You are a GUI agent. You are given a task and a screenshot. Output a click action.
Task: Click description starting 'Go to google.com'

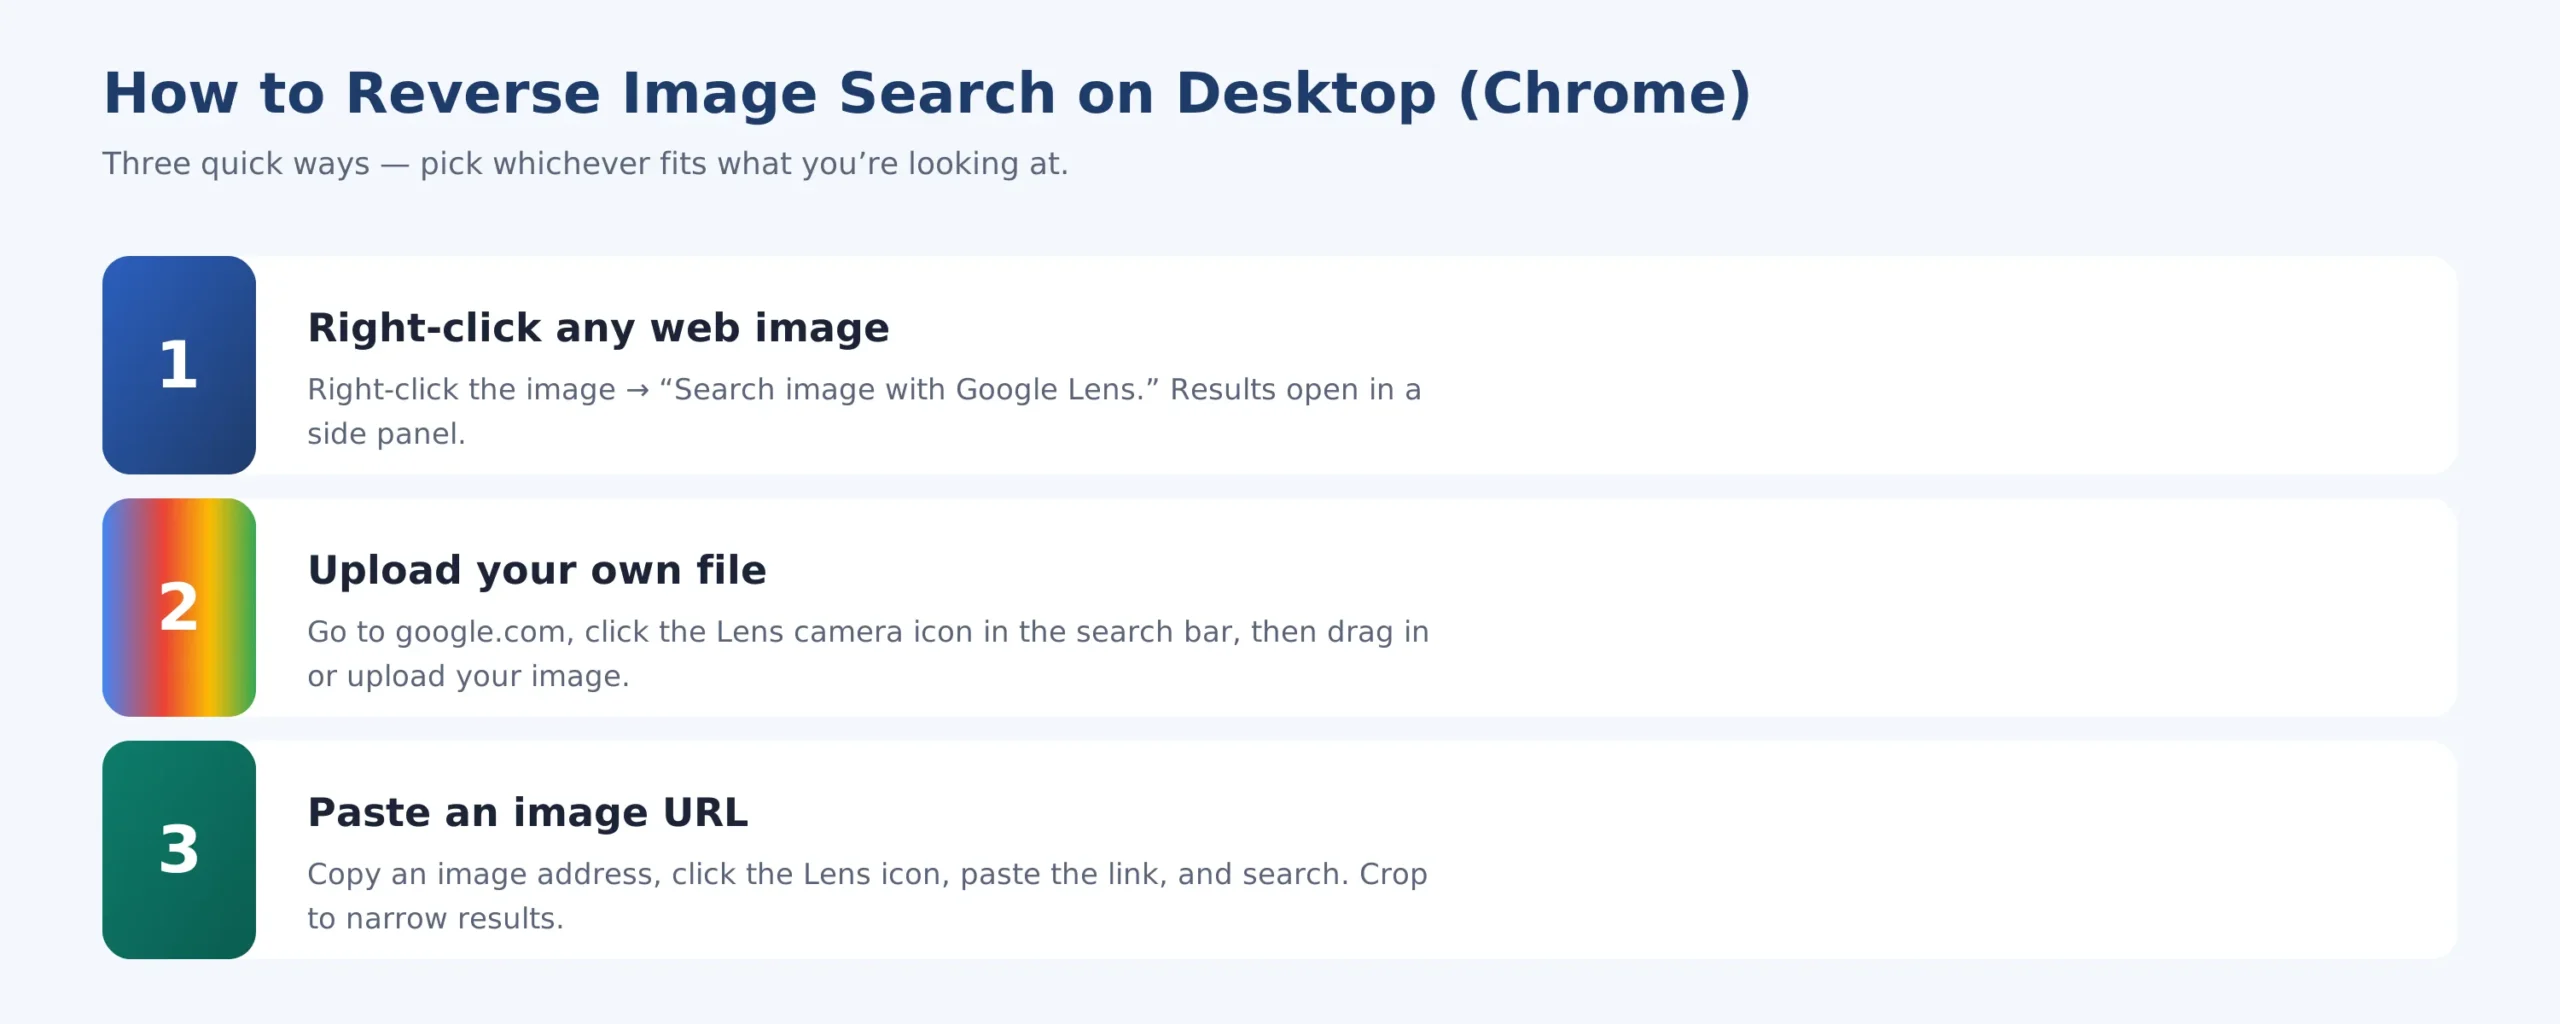click(x=868, y=654)
